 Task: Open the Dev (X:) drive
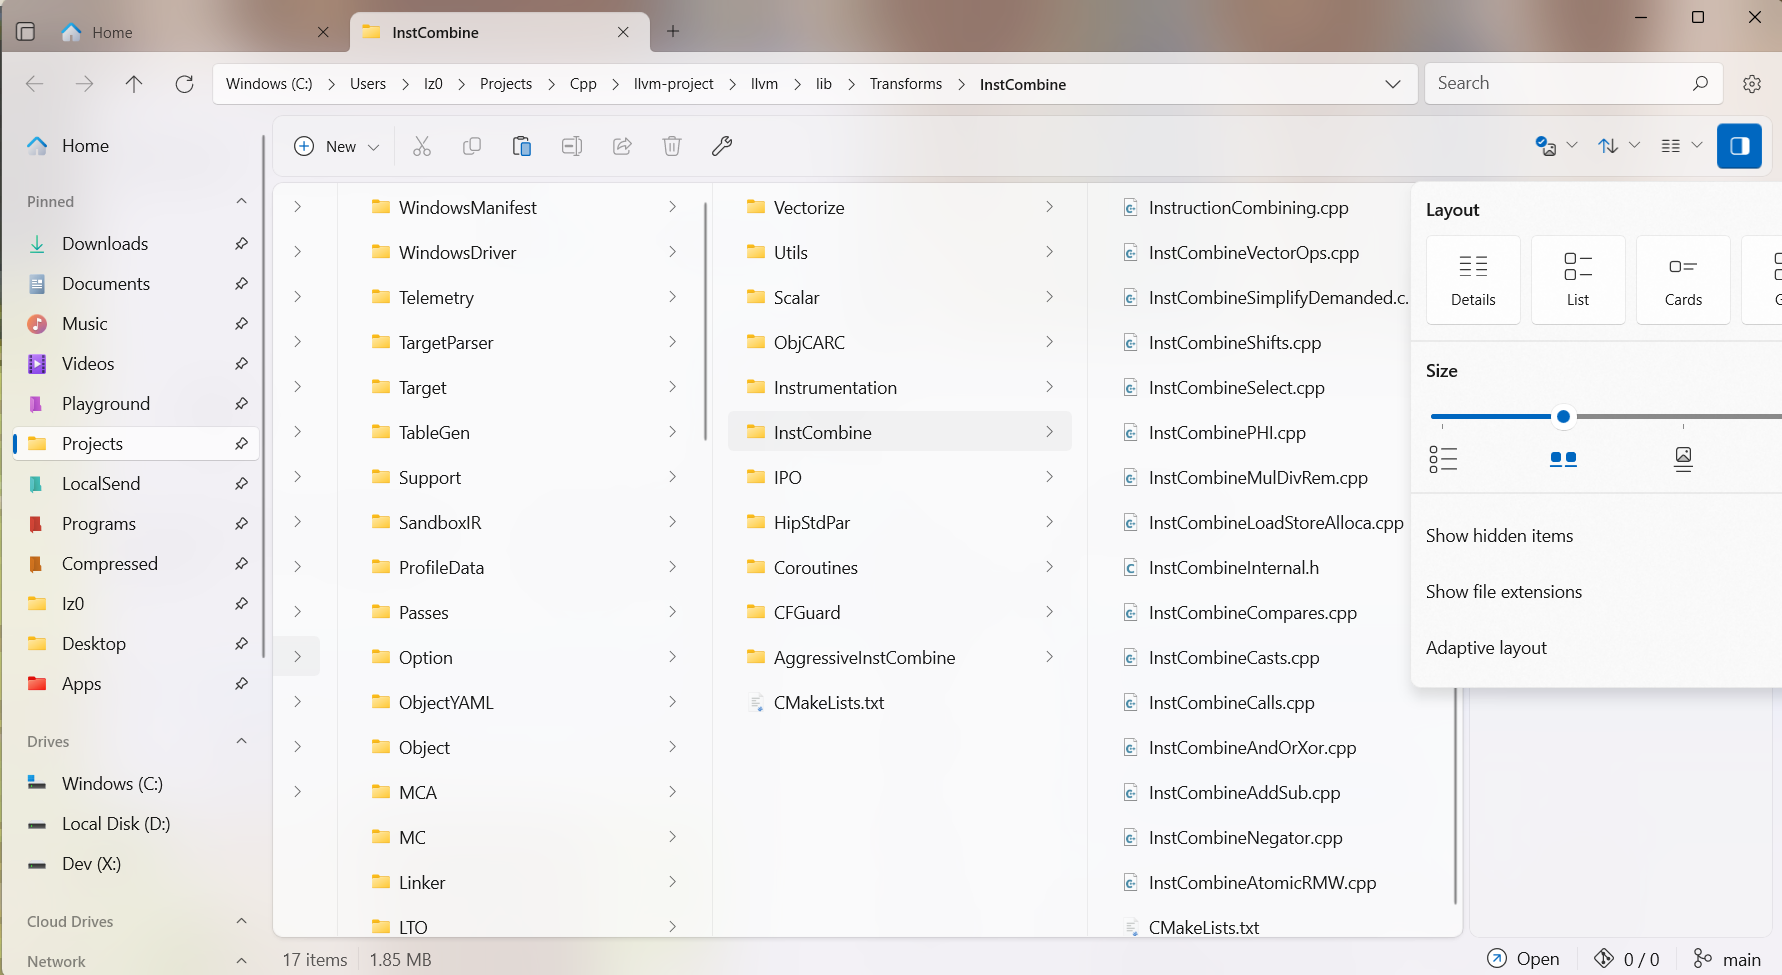coord(136,864)
